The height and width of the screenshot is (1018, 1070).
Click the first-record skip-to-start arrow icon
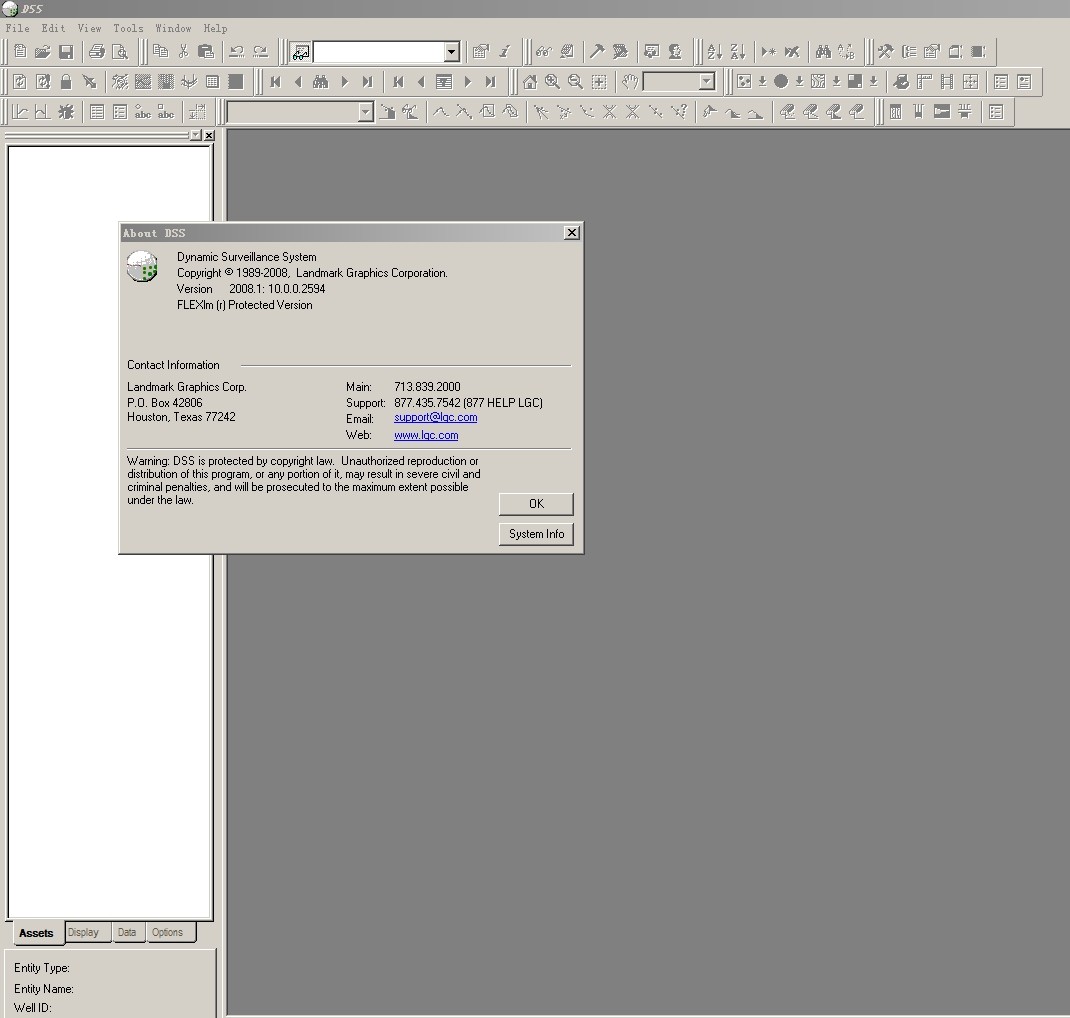pos(275,82)
